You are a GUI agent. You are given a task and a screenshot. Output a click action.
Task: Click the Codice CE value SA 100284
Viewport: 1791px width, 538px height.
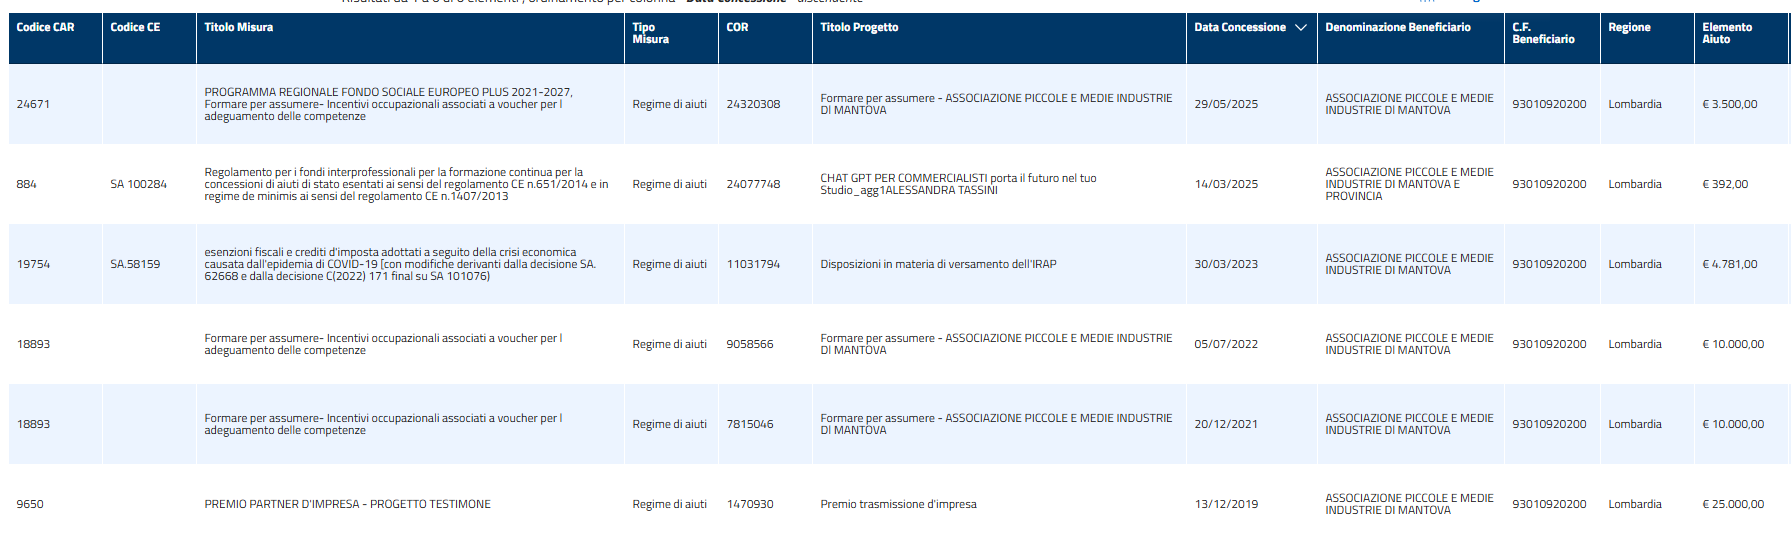138,184
